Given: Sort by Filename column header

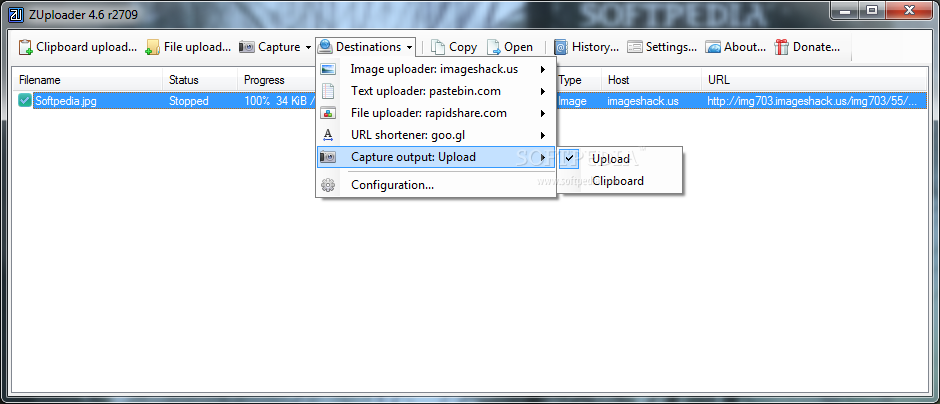Looking at the screenshot, I should coord(88,80).
